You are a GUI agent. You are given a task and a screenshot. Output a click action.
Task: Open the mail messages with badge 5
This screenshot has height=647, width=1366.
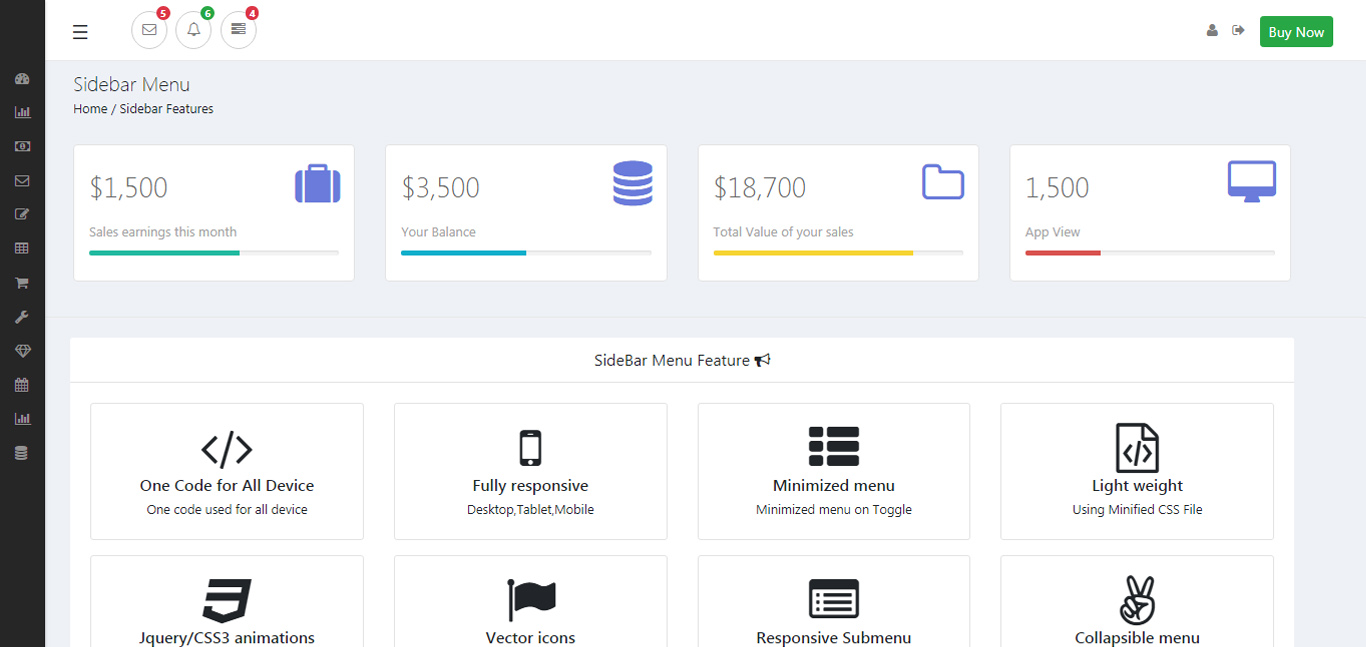point(149,30)
